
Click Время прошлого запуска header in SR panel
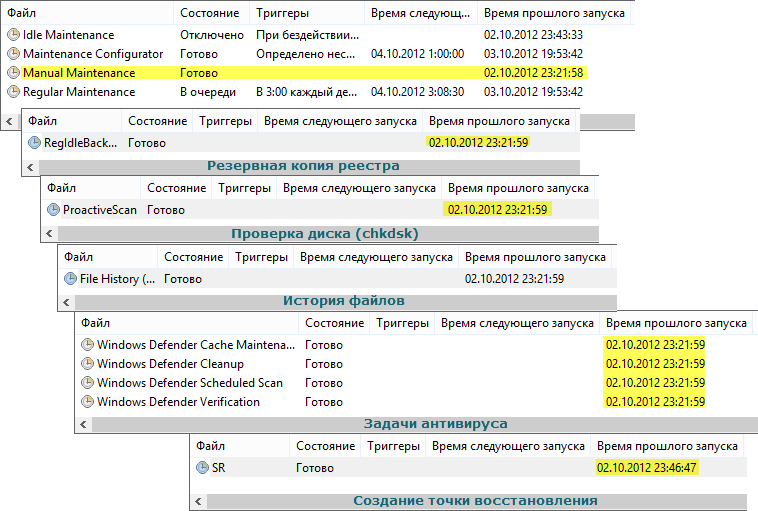pyautogui.click(x=667, y=446)
